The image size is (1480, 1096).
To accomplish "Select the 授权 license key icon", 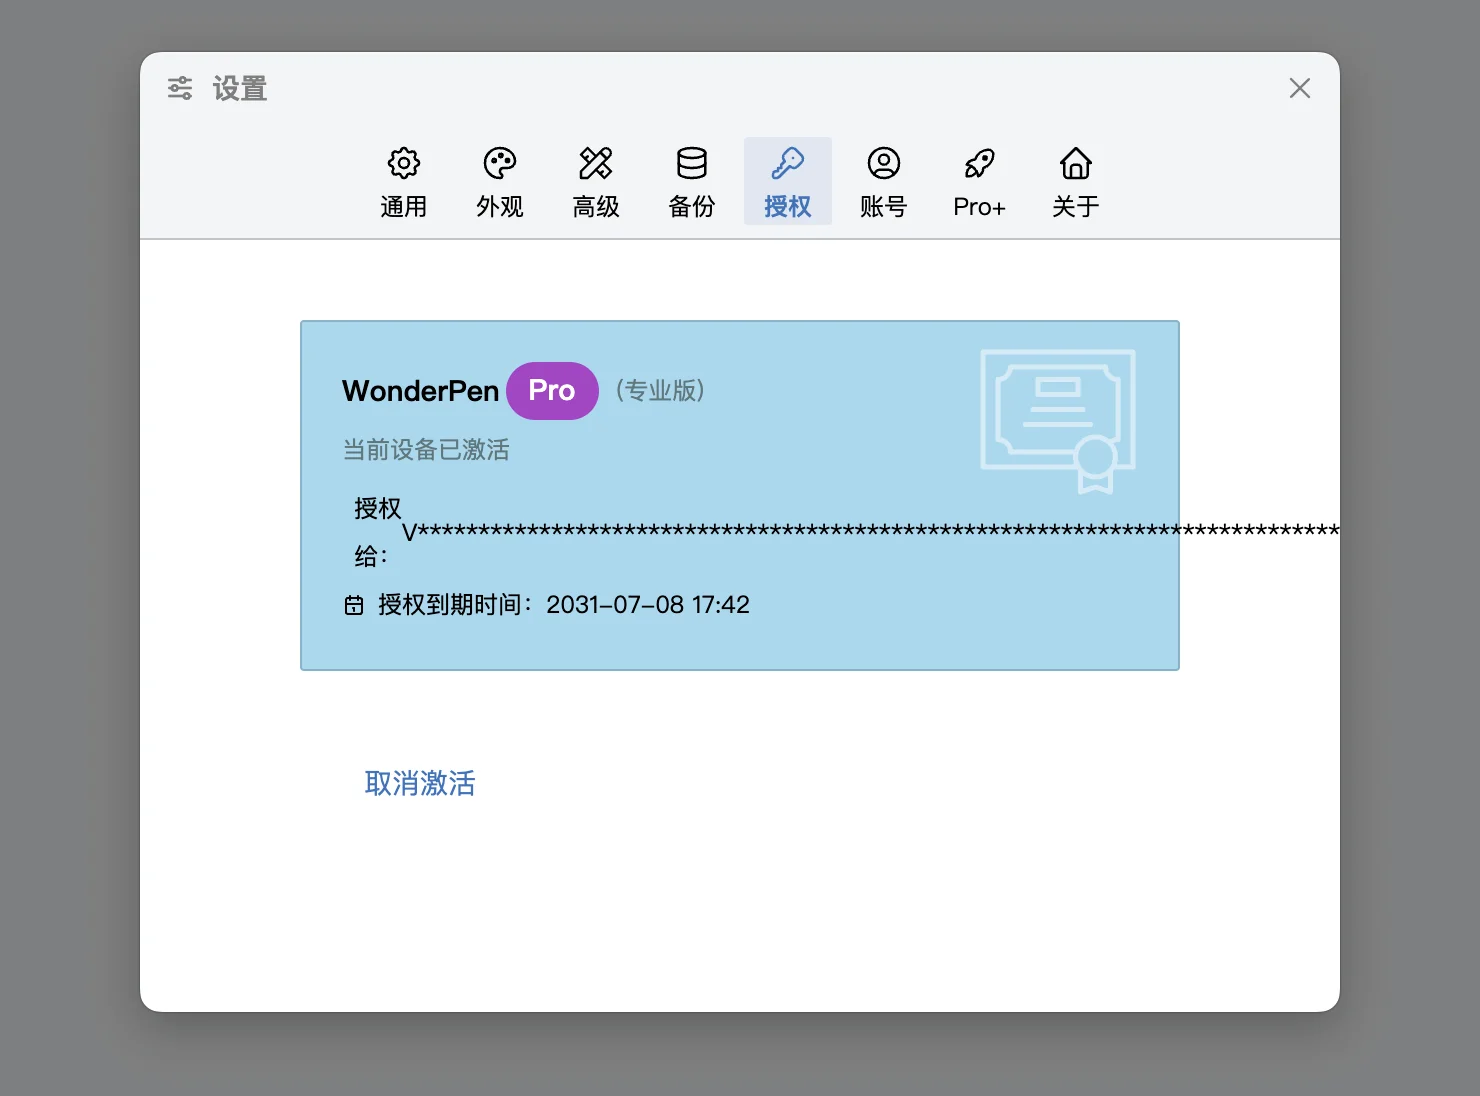I will [x=788, y=163].
